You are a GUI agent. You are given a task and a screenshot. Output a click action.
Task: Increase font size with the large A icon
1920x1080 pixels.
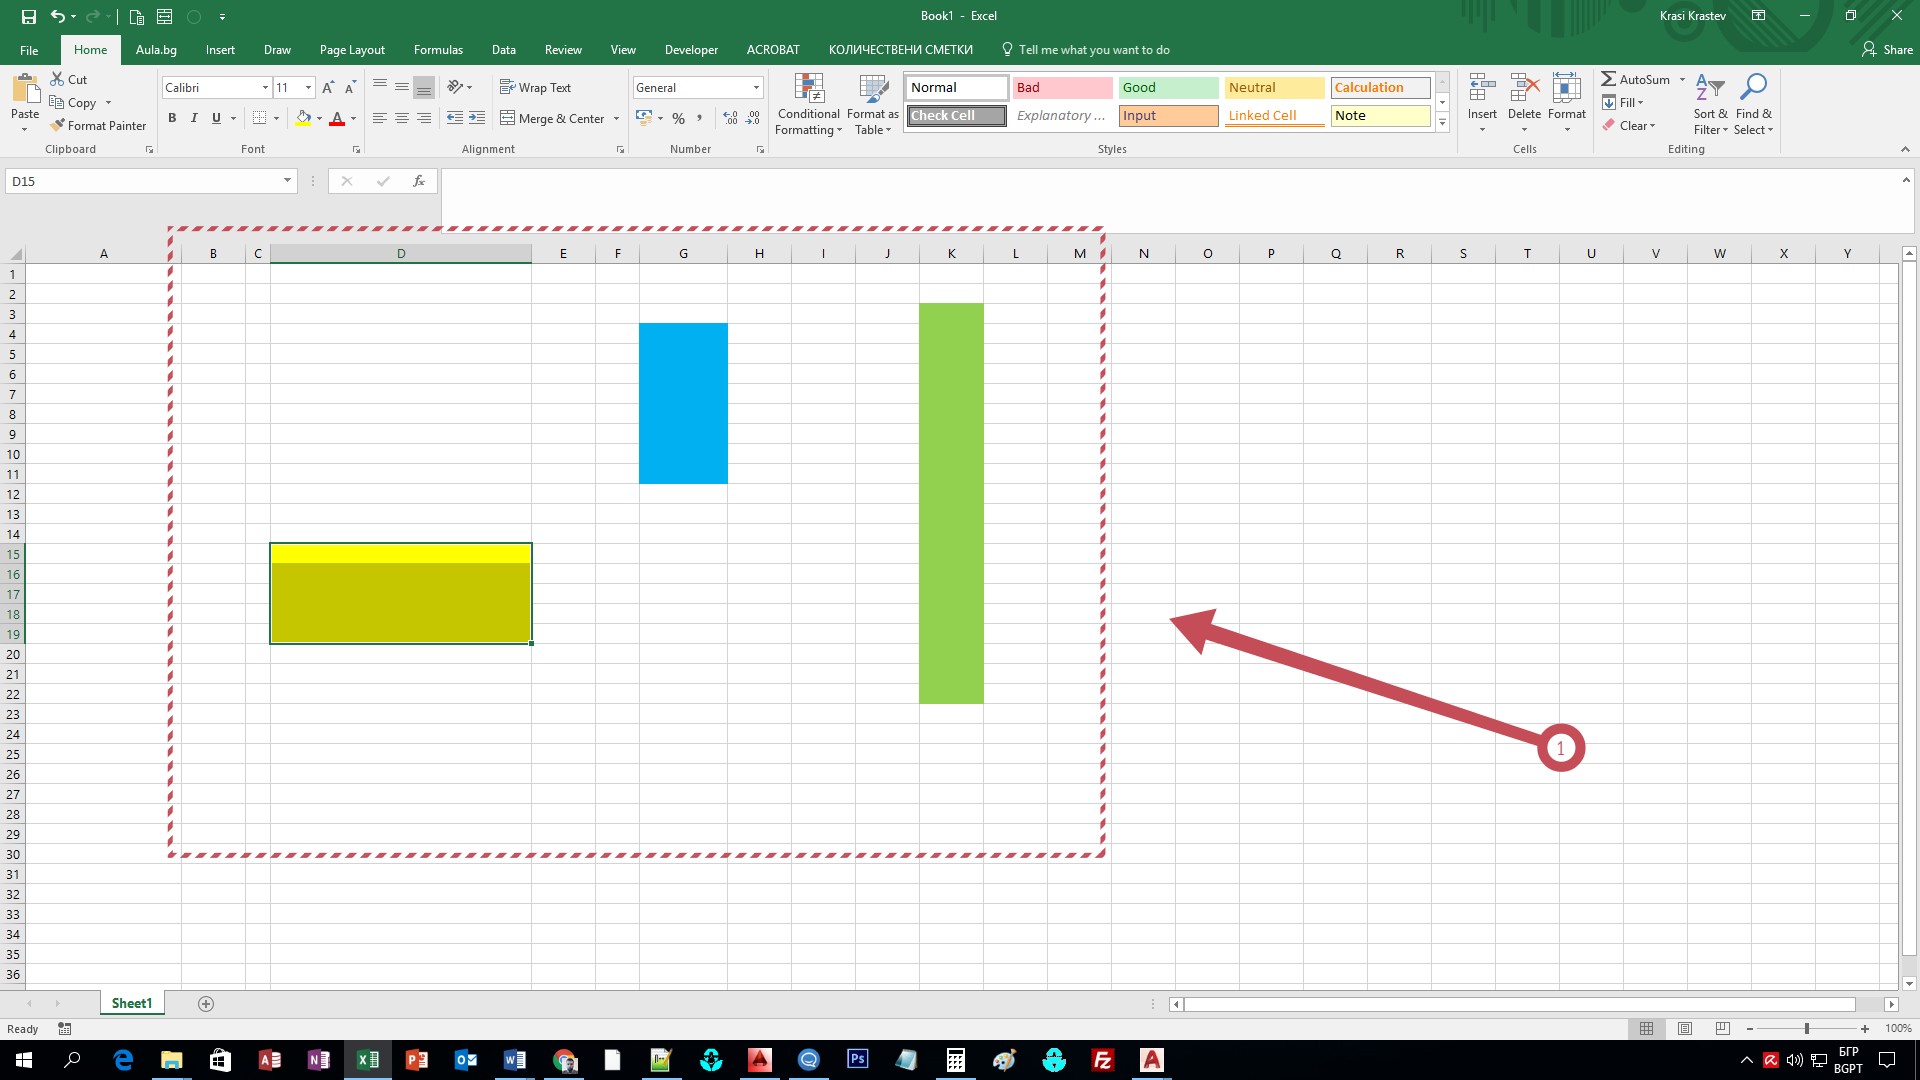(328, 88)
